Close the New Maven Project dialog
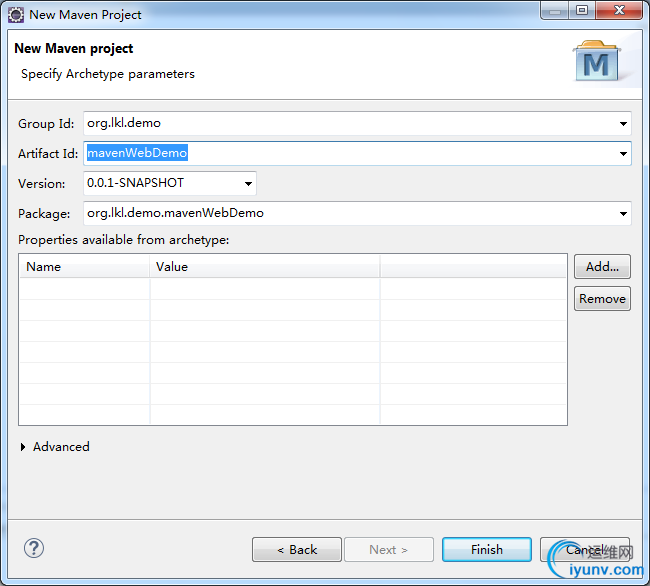This screenshot has width=650, height=586. [619, 10]
